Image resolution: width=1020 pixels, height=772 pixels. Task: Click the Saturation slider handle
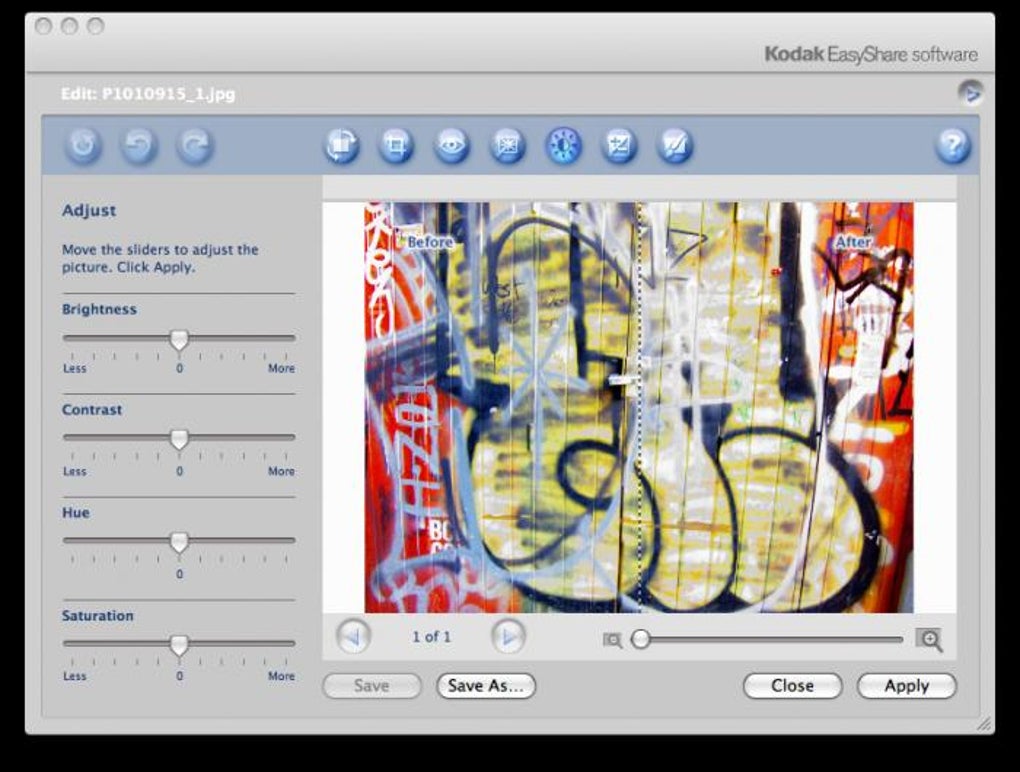(x=179, y=645)
